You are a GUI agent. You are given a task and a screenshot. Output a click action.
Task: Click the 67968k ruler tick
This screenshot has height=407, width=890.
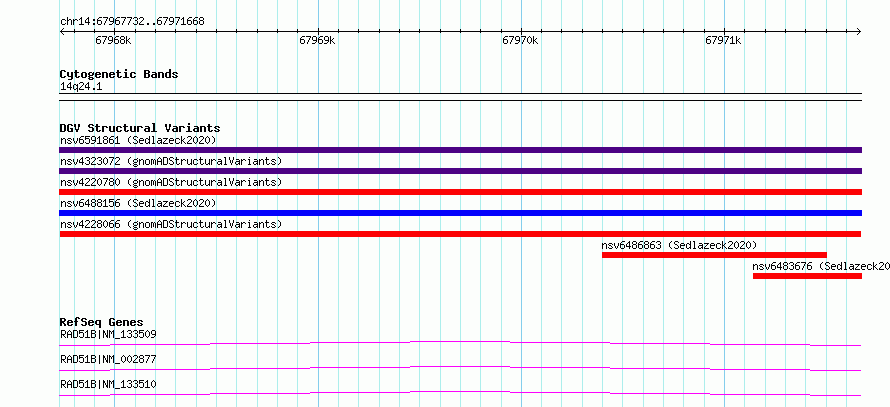click(x=114, y=40)
